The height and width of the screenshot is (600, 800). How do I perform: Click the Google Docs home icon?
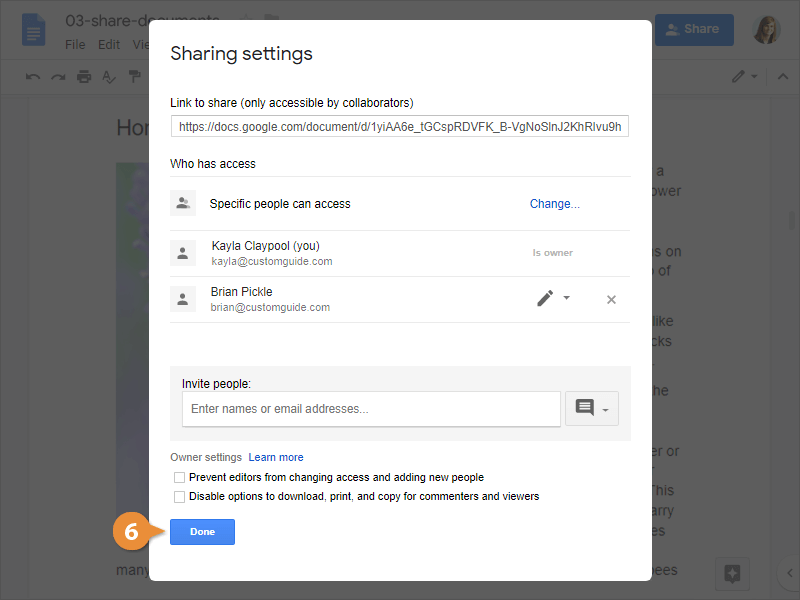click(34, 31)
